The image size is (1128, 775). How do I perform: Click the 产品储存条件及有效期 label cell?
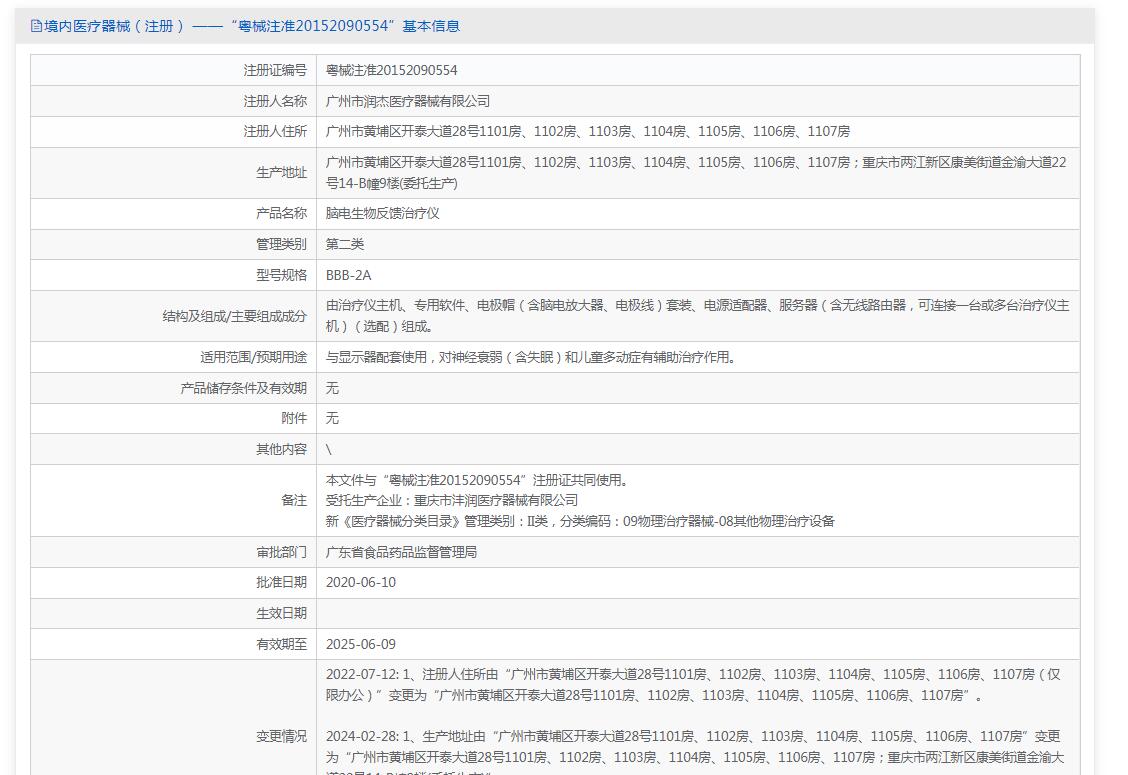pos(243,388)
